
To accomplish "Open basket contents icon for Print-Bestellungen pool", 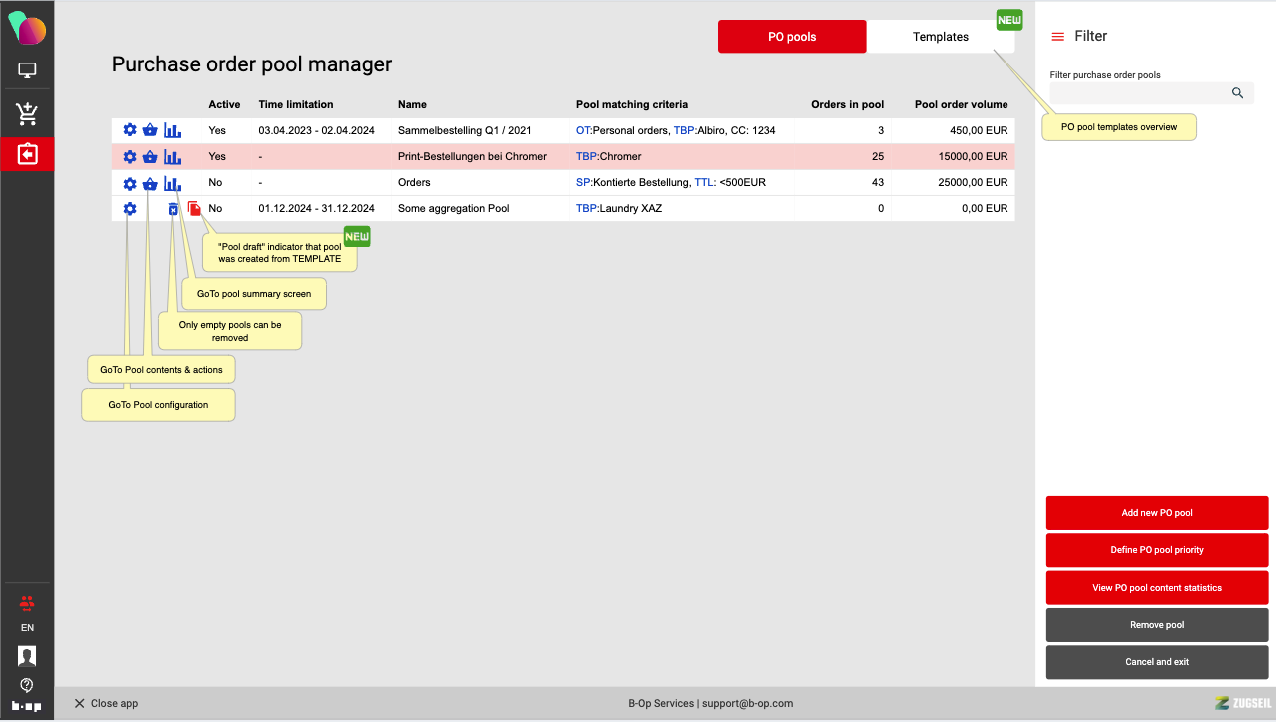I will (x=150, y=157).
